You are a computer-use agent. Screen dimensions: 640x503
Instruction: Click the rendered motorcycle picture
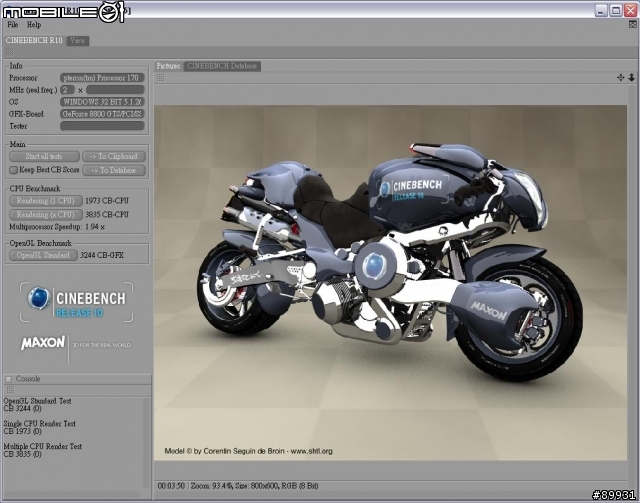(x=390, y=283)
